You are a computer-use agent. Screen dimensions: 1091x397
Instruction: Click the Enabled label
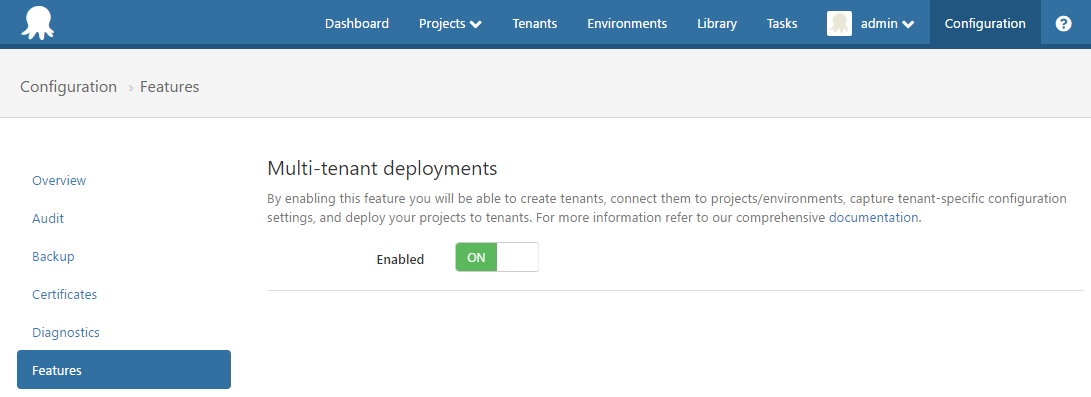400,259
